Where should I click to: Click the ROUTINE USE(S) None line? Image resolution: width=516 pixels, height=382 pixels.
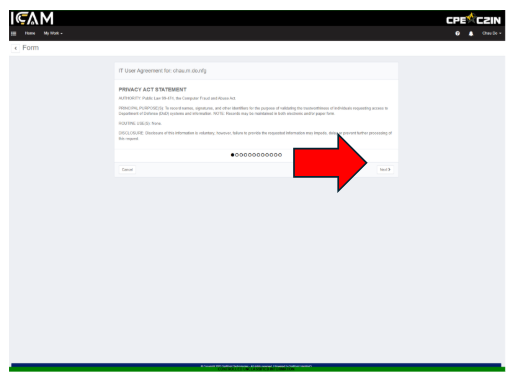(x=140, y=123)
